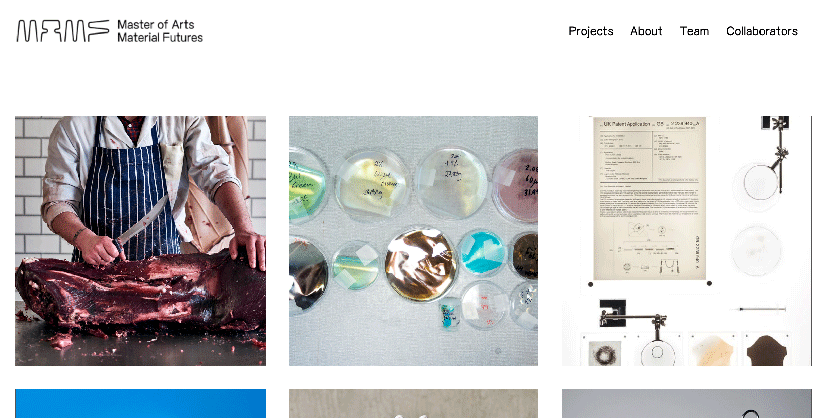This screenshot has height=418, width=827.
Task: Open the petri dishes project thumbnail
Action: tap(414, 241)
